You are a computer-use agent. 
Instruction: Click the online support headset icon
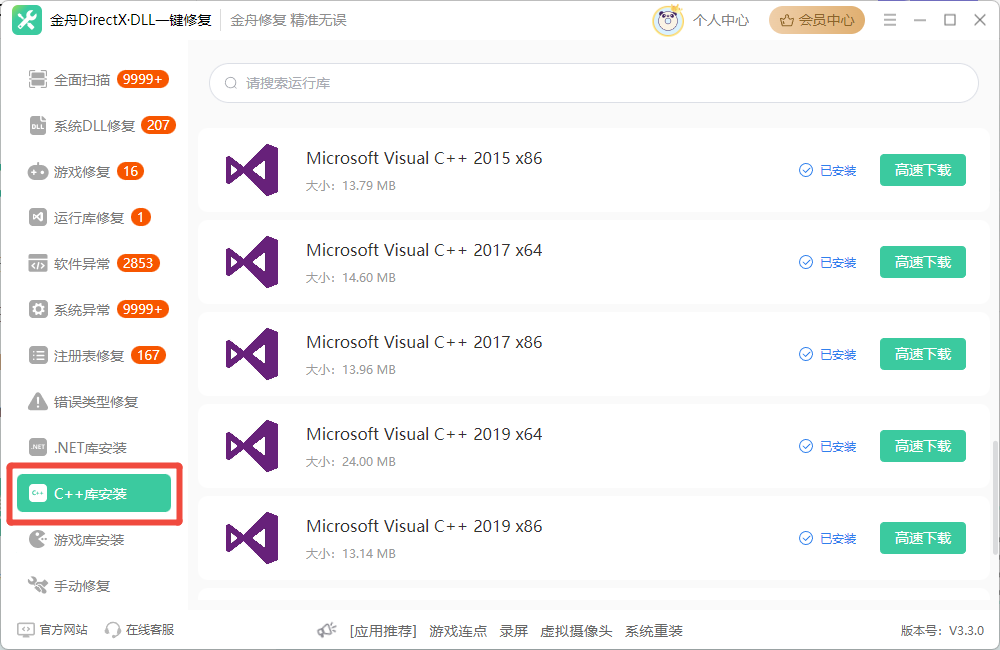tap(112, 630)
